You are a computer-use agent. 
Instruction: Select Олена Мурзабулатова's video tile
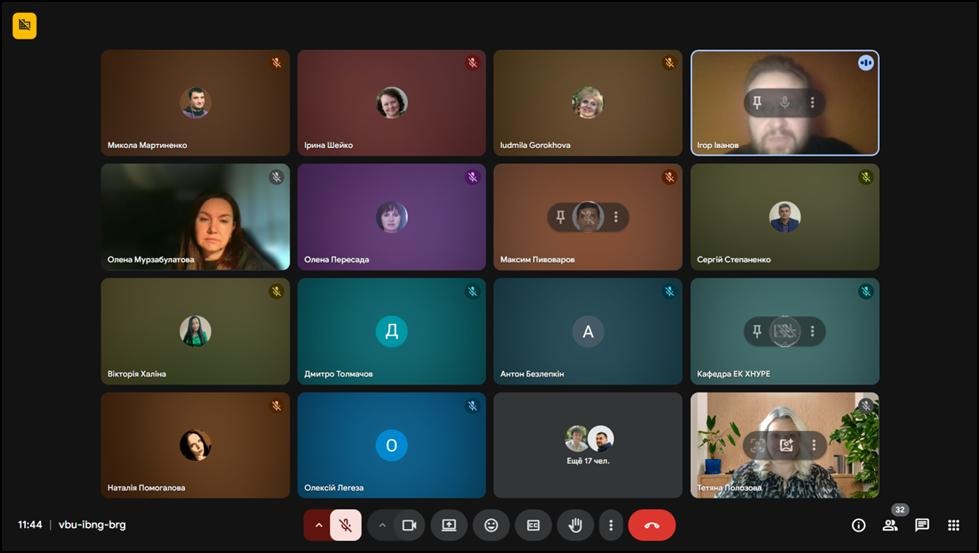click(195, 217)
